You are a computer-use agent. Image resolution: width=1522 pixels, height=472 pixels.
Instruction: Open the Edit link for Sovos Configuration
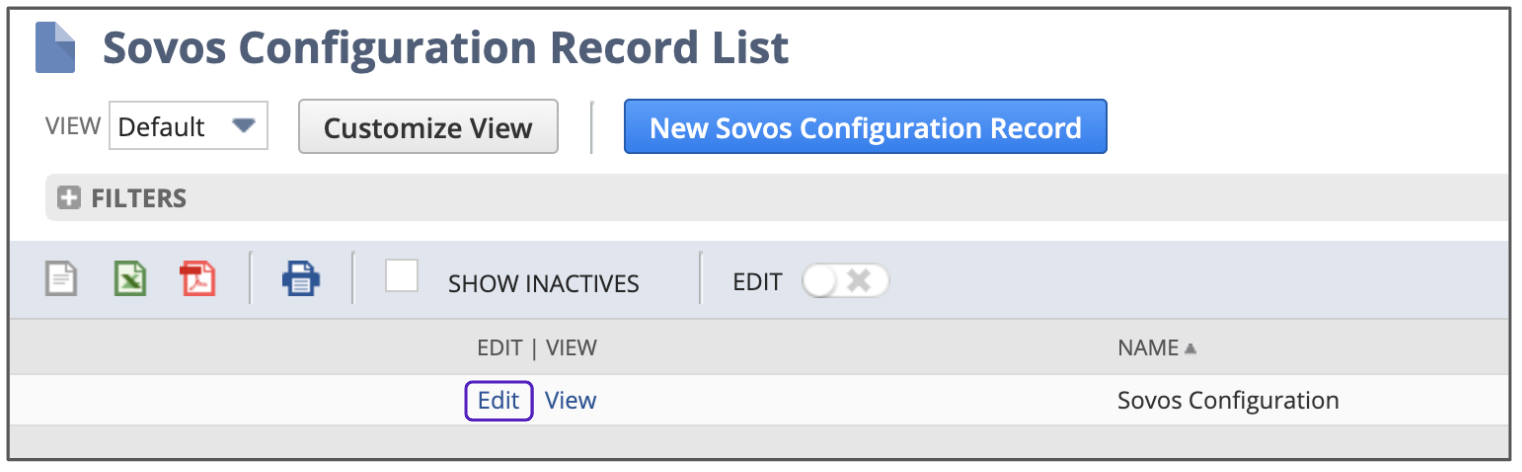click(499, 401)
